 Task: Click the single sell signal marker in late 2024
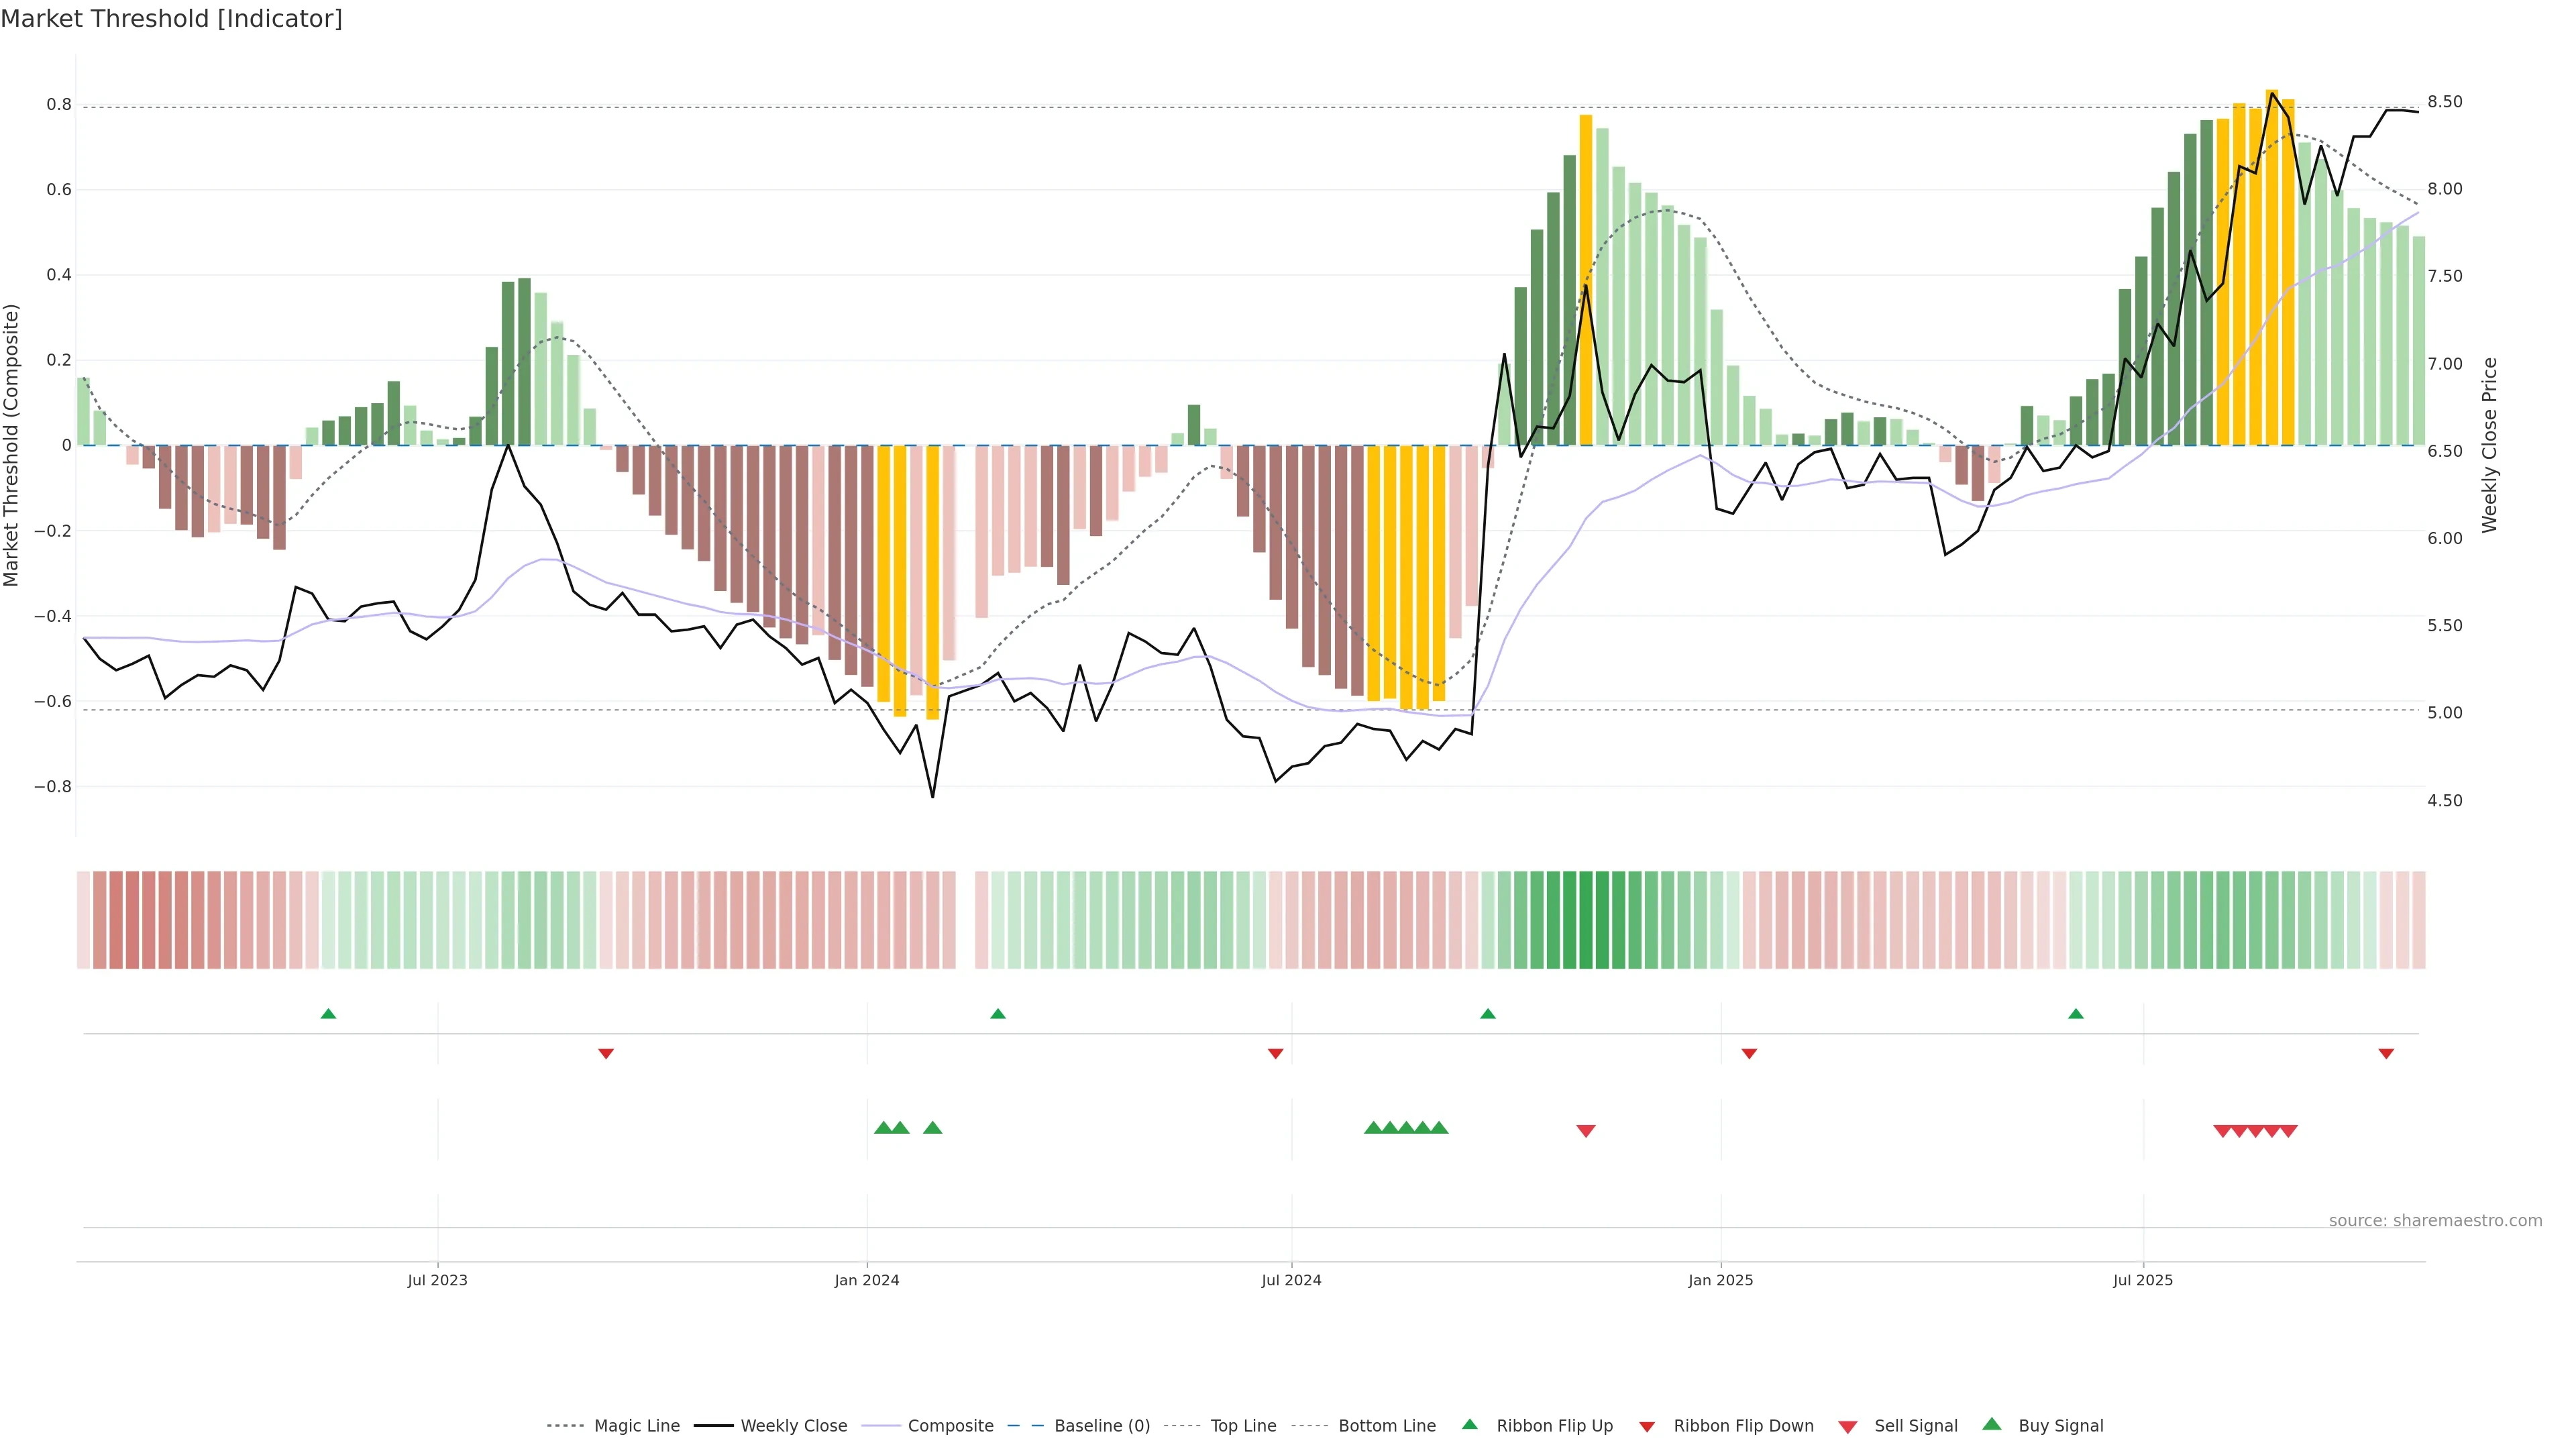(1586, 1131)
